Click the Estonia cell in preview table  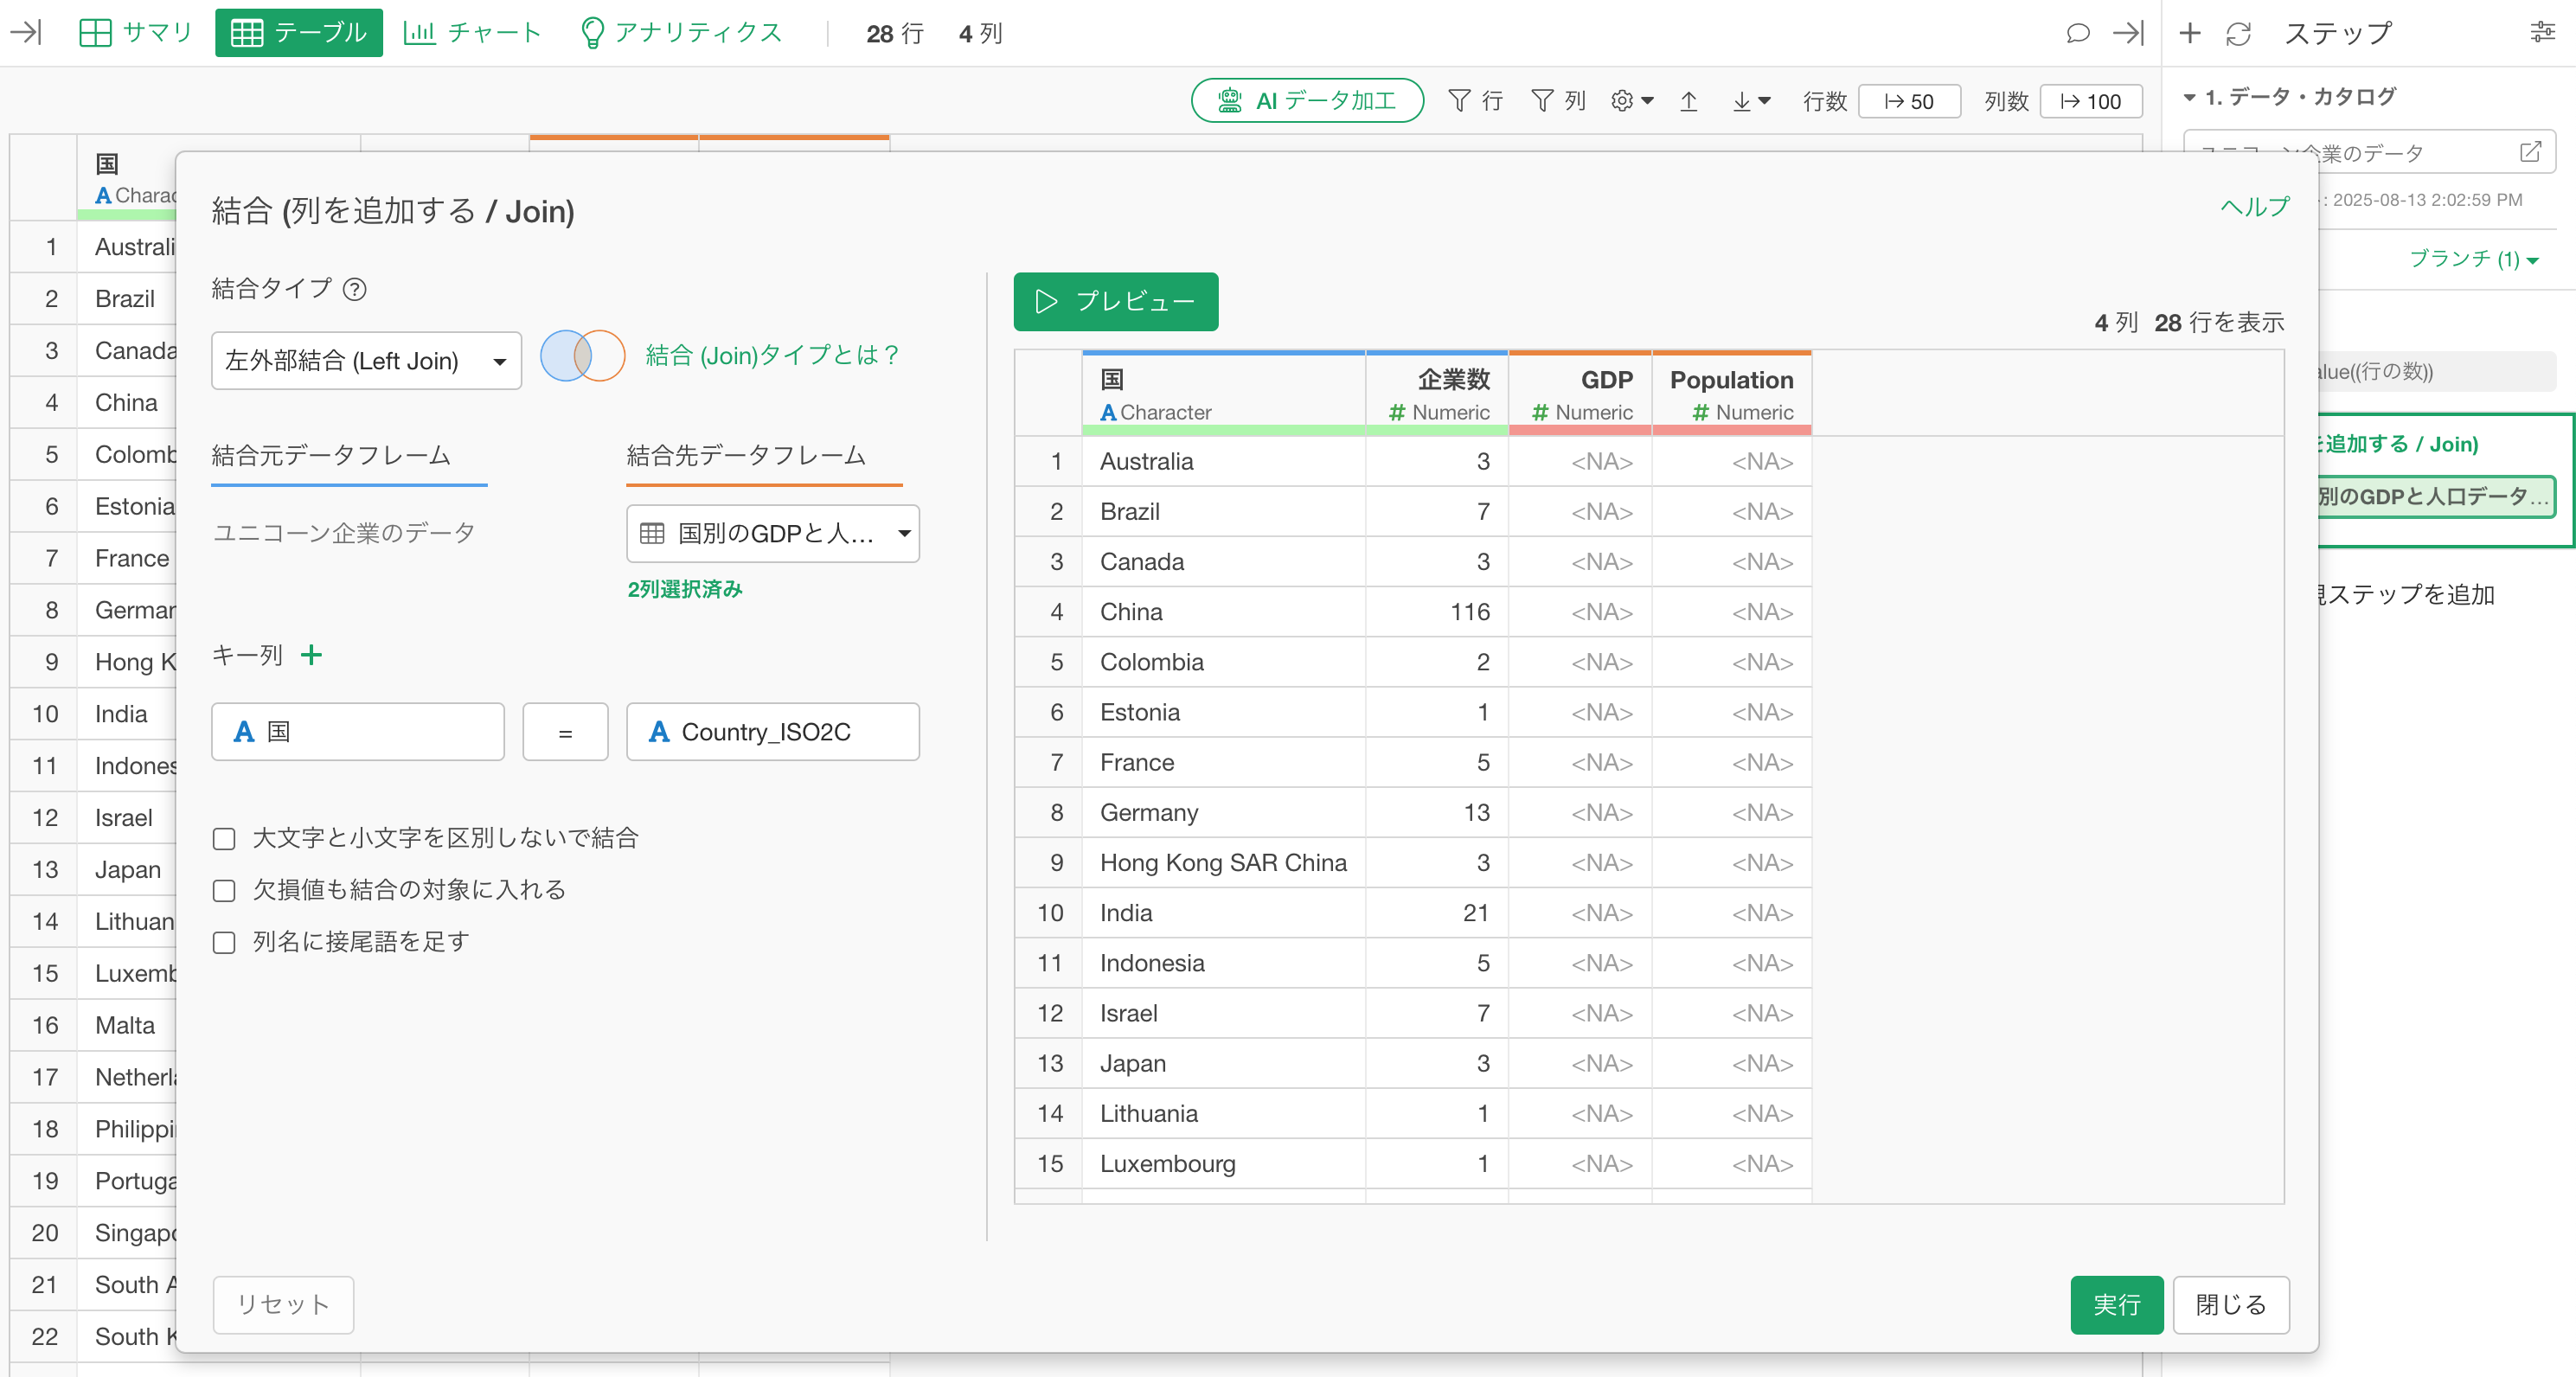click(1223, 712)
